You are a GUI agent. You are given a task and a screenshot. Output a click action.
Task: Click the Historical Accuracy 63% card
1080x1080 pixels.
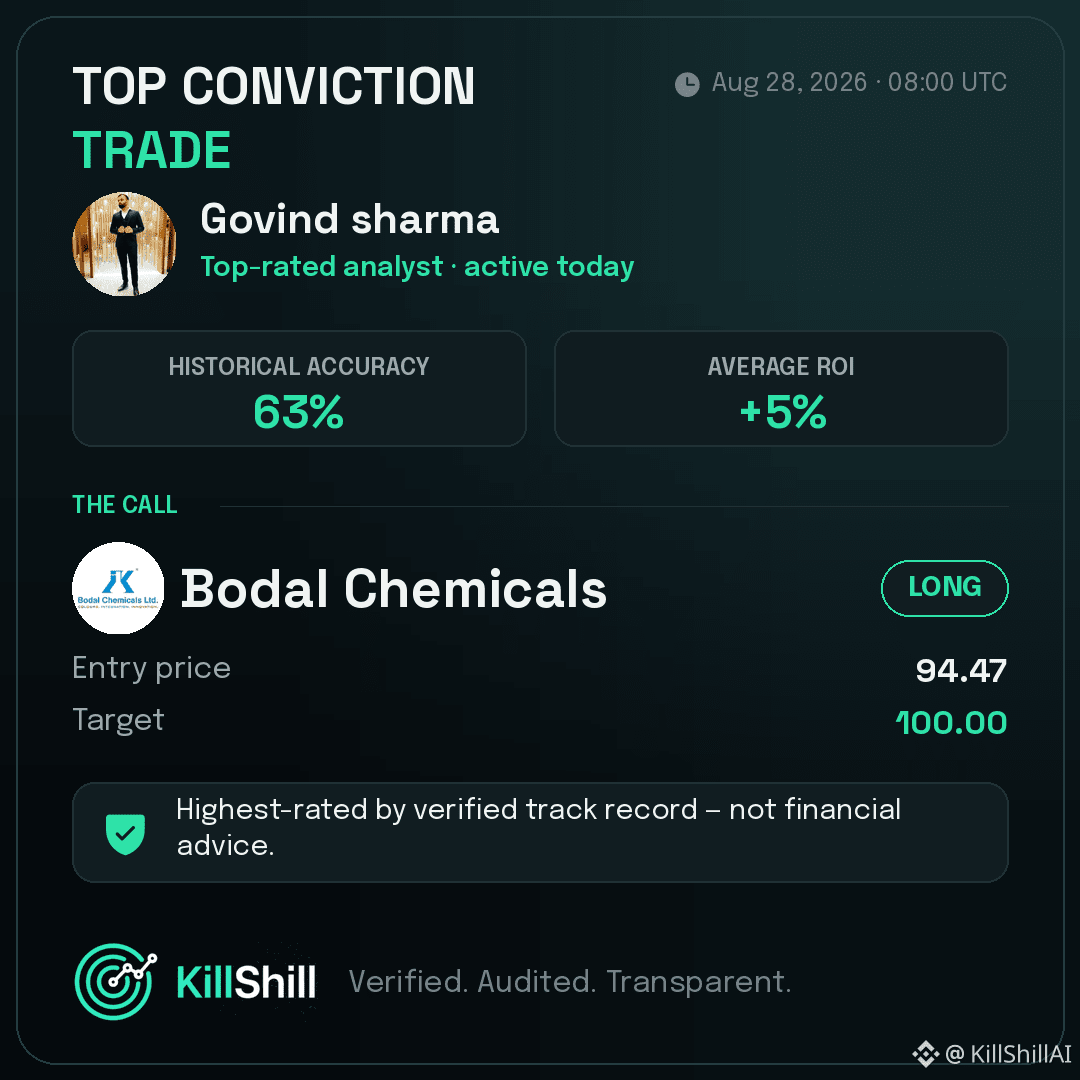pos(299,388)
